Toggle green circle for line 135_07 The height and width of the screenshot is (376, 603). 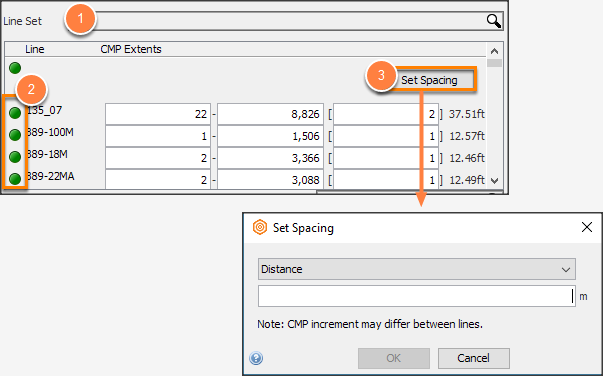[x=15, y=113]
